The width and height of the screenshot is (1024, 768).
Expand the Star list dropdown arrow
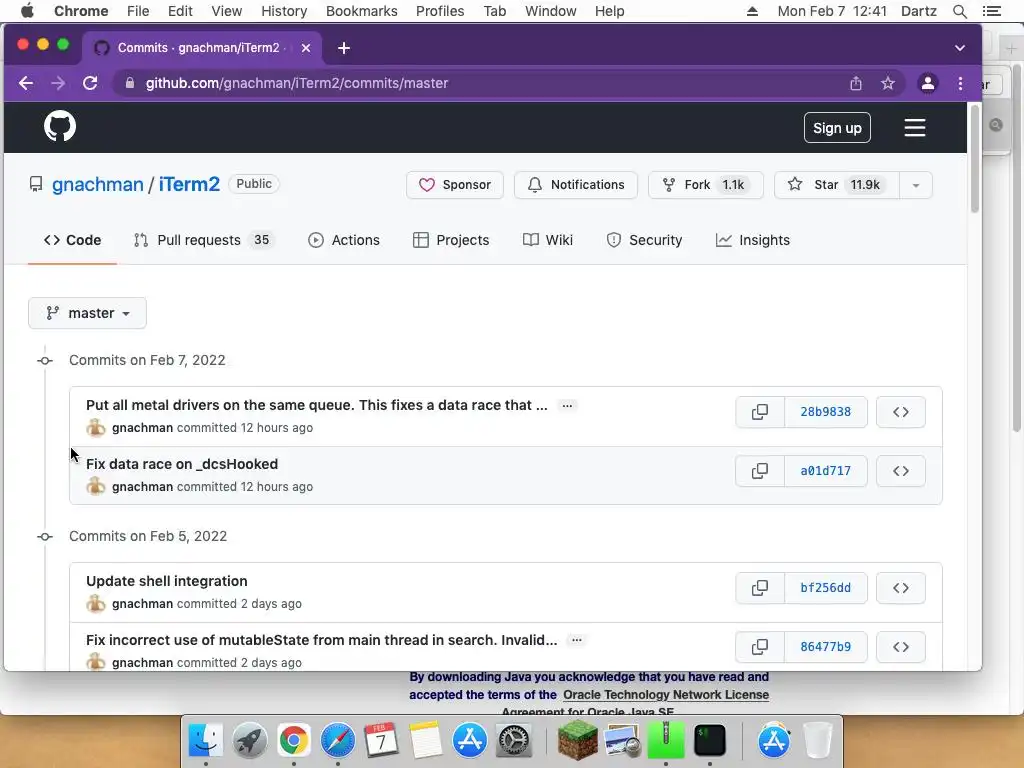916,185
